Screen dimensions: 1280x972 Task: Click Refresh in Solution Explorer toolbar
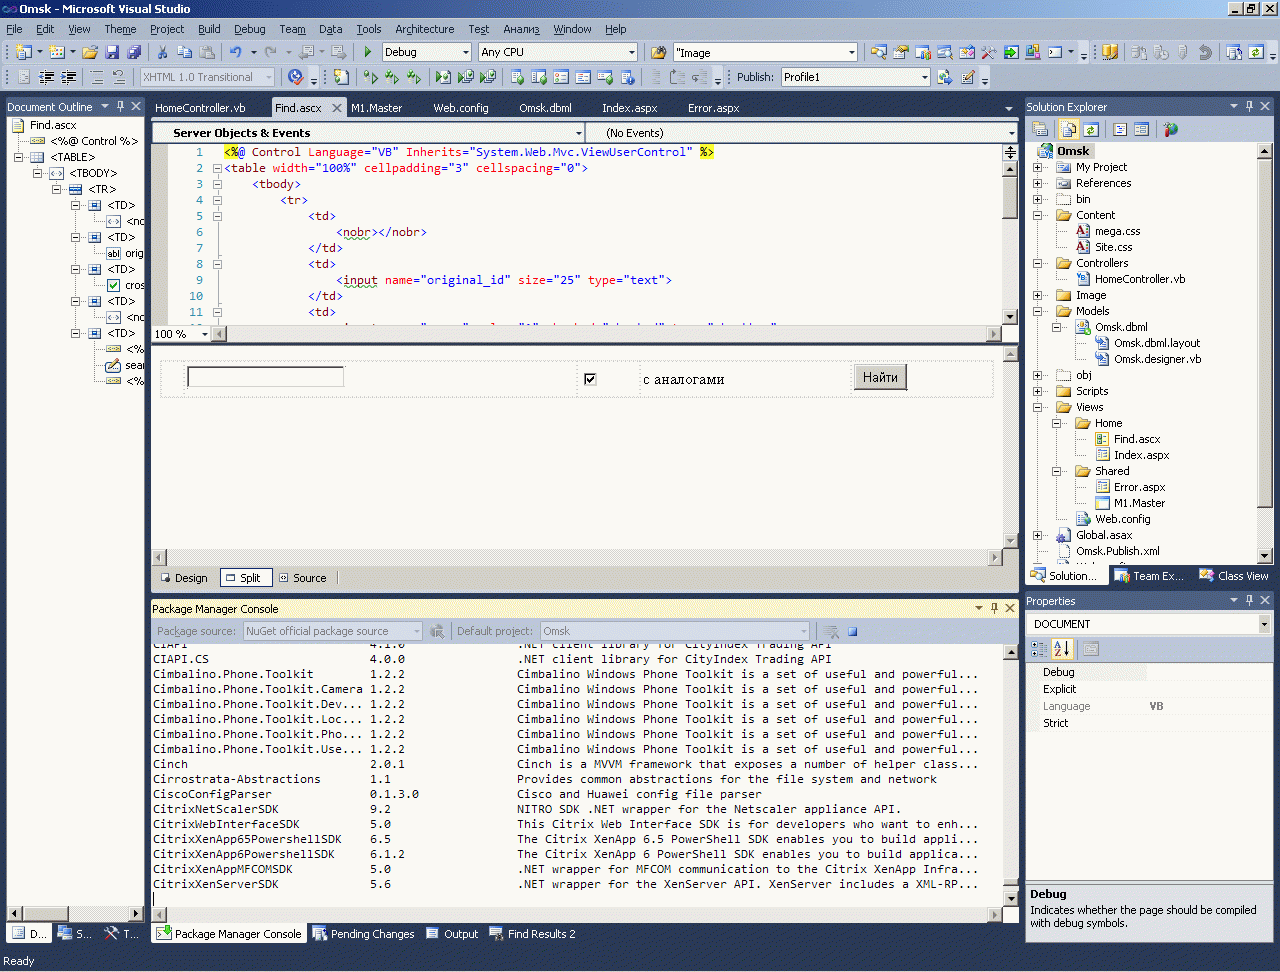click(1091, 129)
